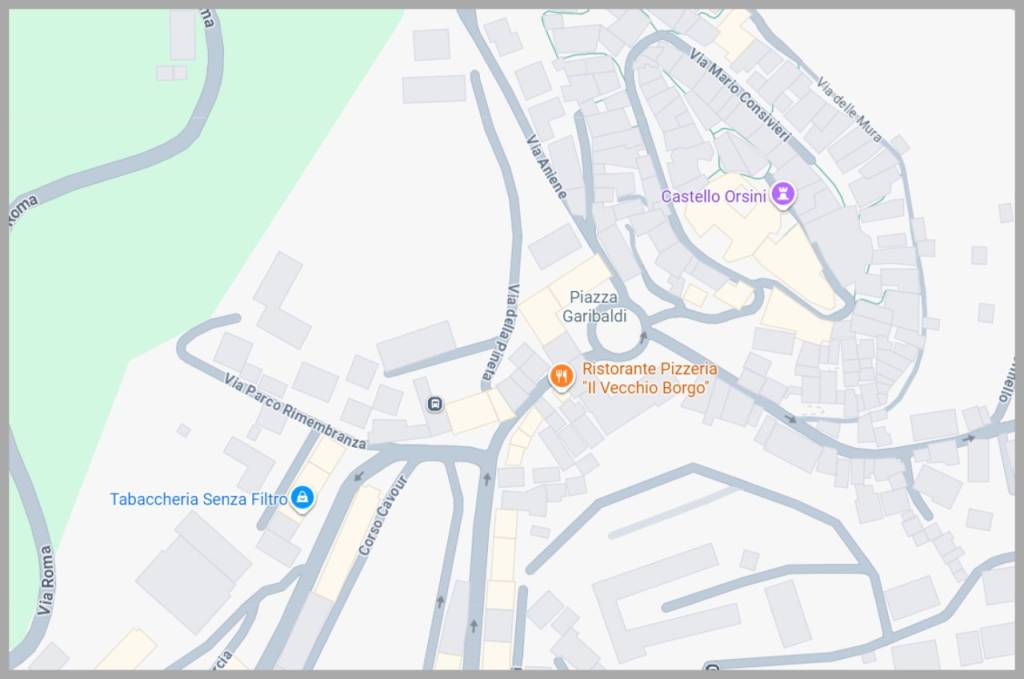
Task: Click the Via Mario Consivieri street label
Action: point(740,95)
